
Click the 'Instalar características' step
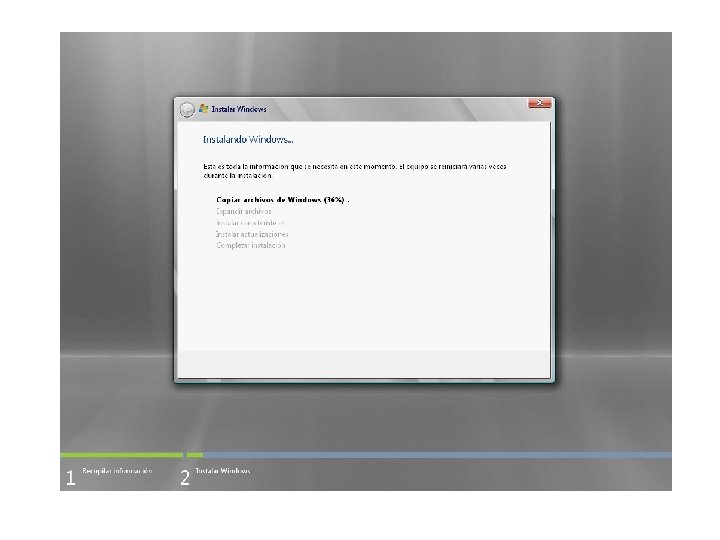250,223
